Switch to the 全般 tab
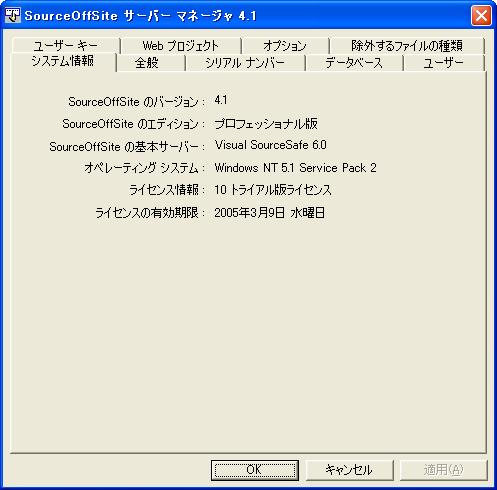497x490 pixels. [147, 63]
